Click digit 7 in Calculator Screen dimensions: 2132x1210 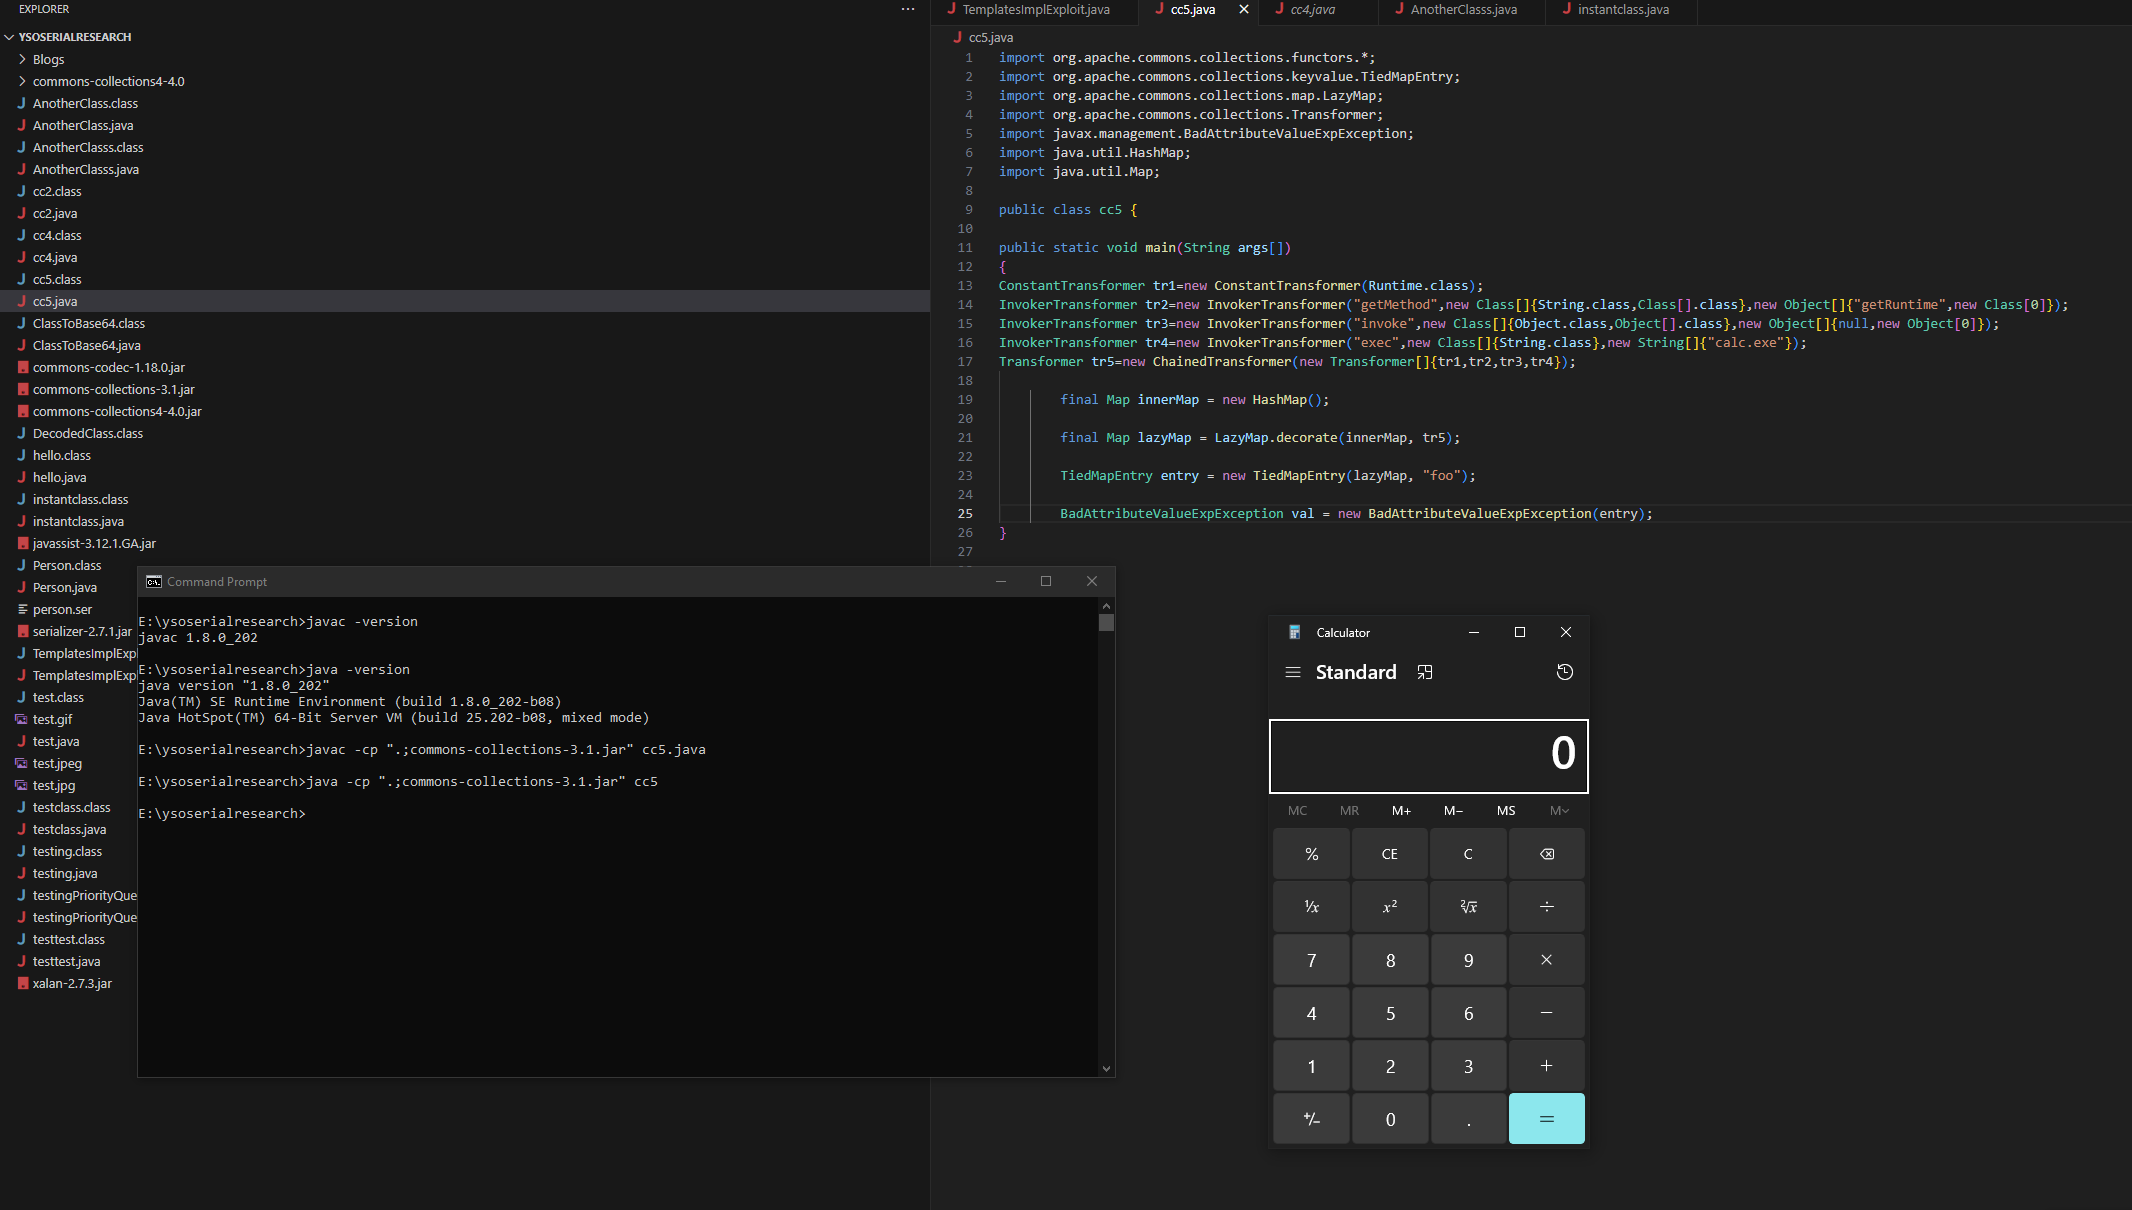pyautogui.click(x=1311, y=960)
